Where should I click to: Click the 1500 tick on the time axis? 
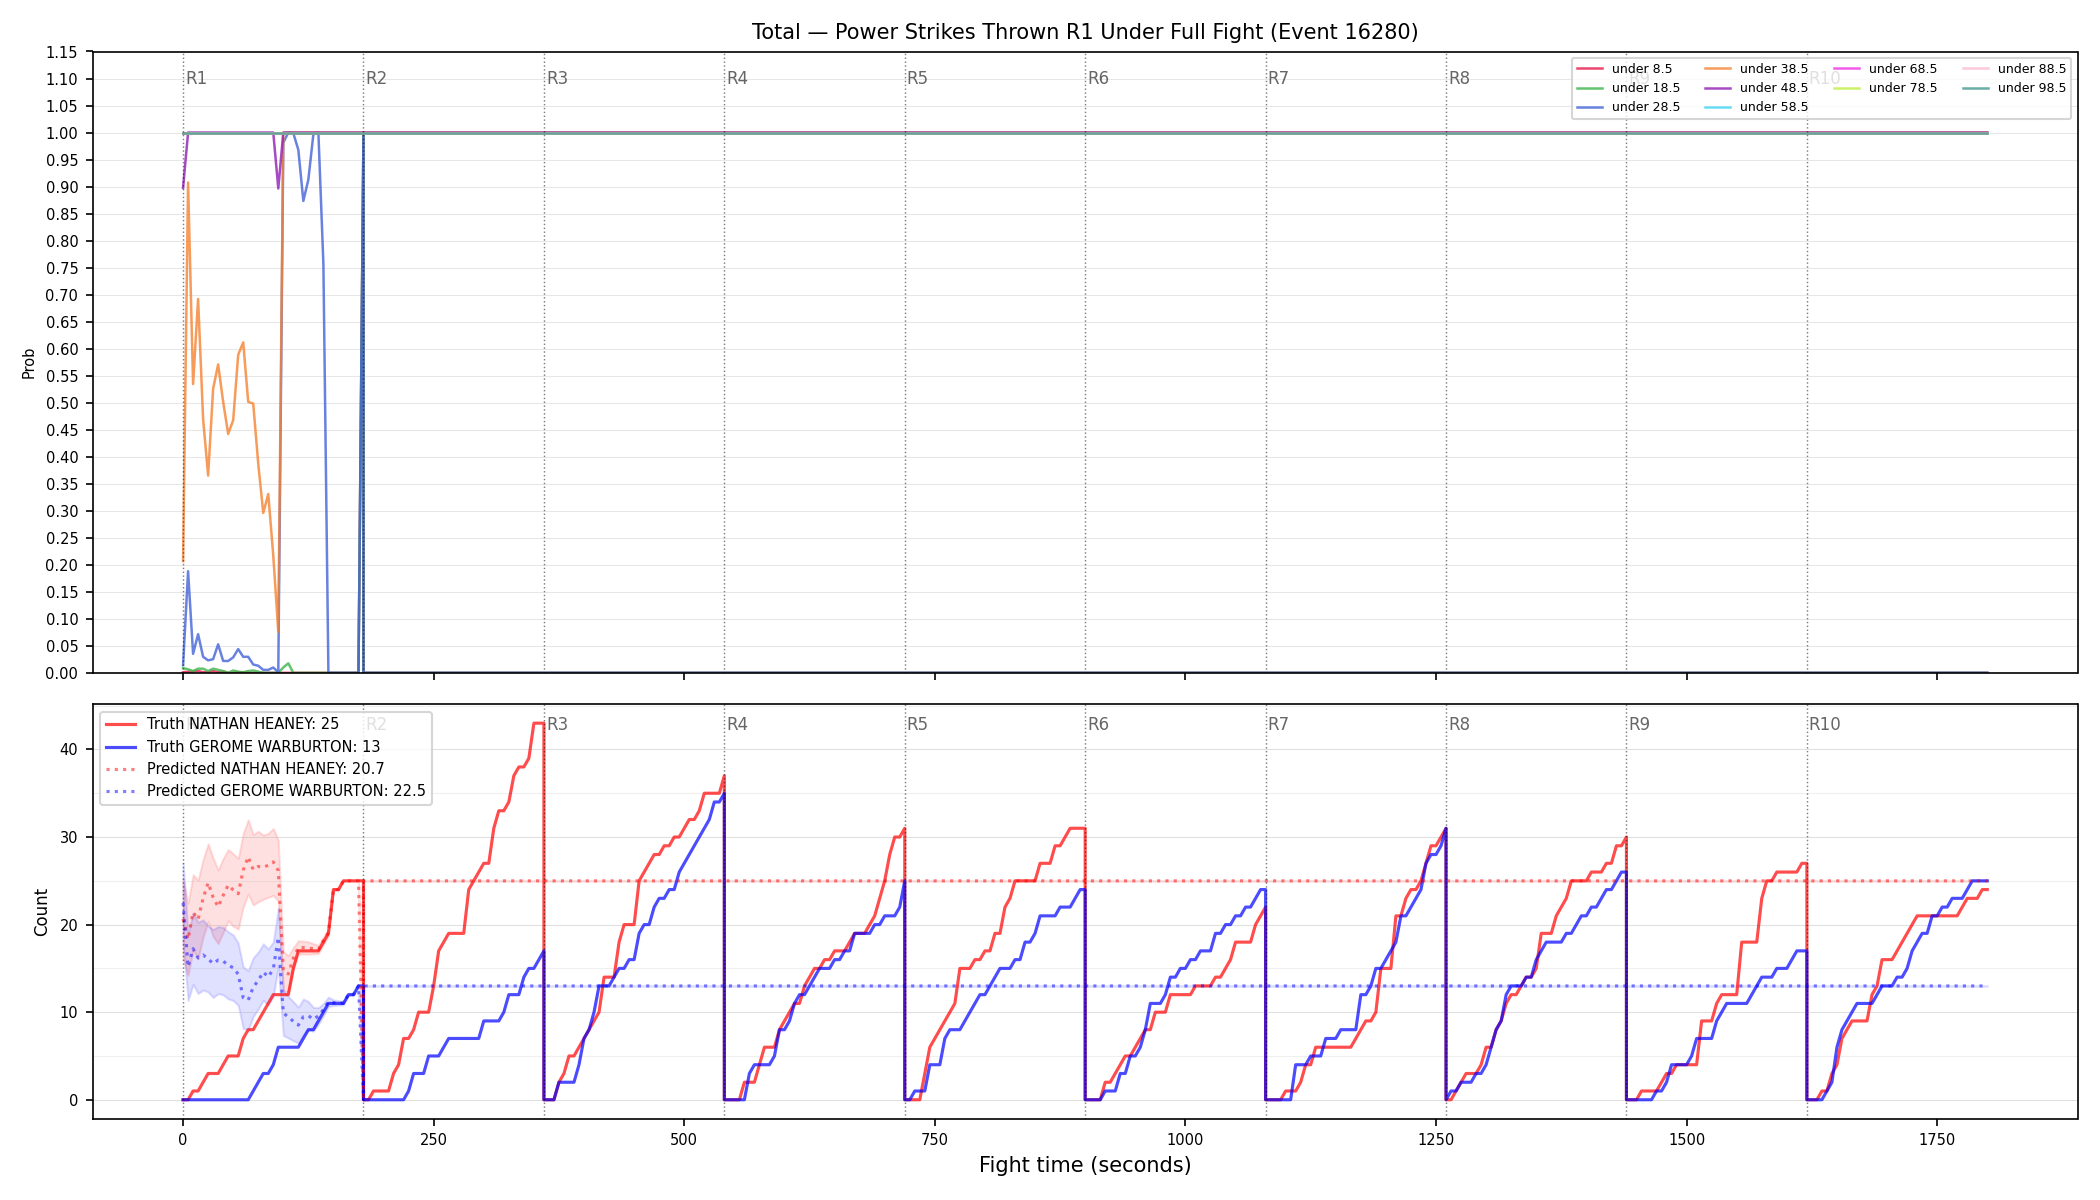1687,1139
